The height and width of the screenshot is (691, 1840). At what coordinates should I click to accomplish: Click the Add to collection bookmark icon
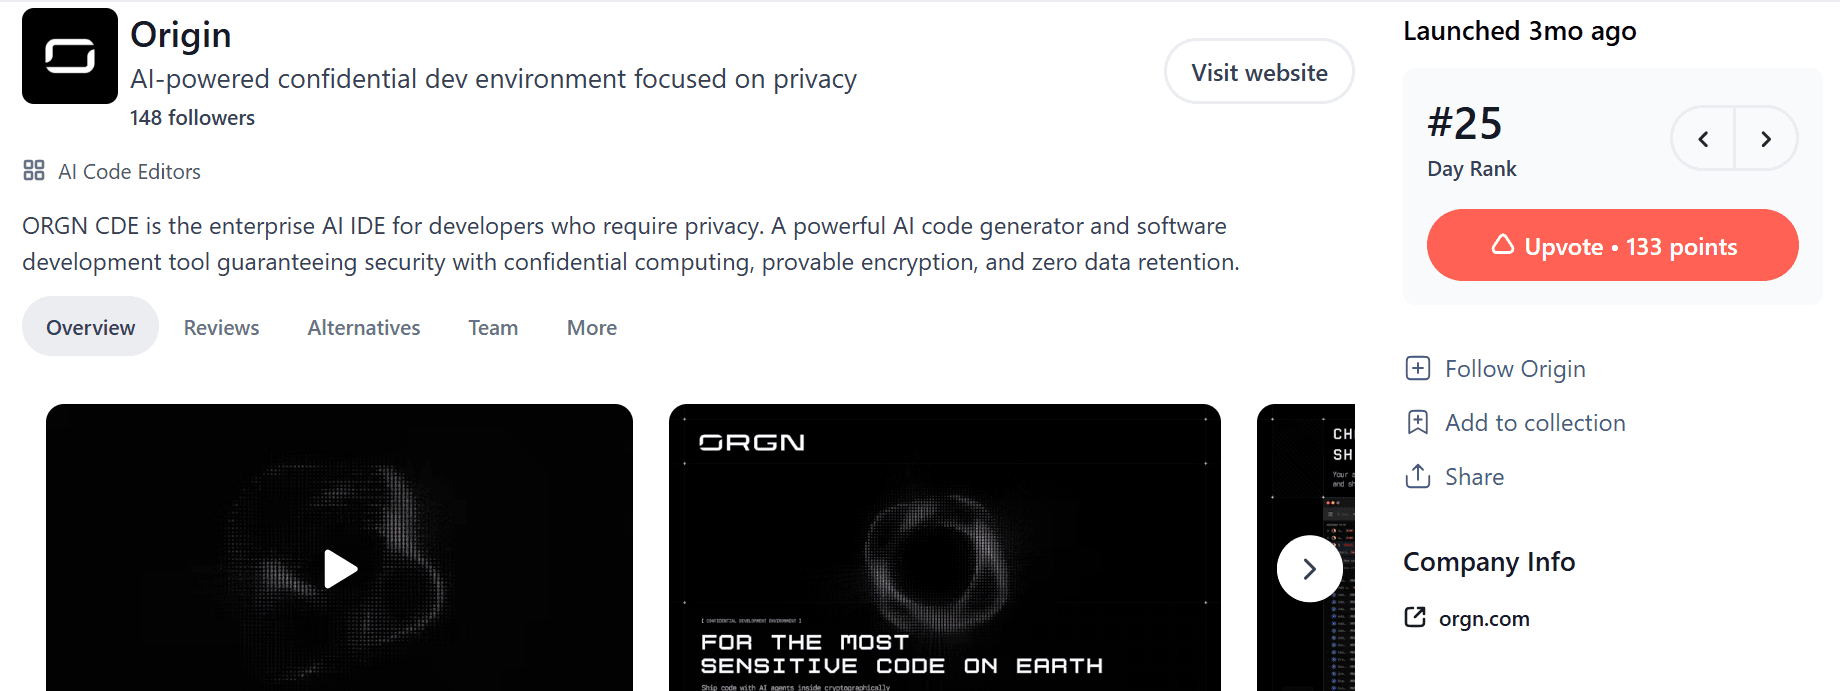tap(1417, 422)
